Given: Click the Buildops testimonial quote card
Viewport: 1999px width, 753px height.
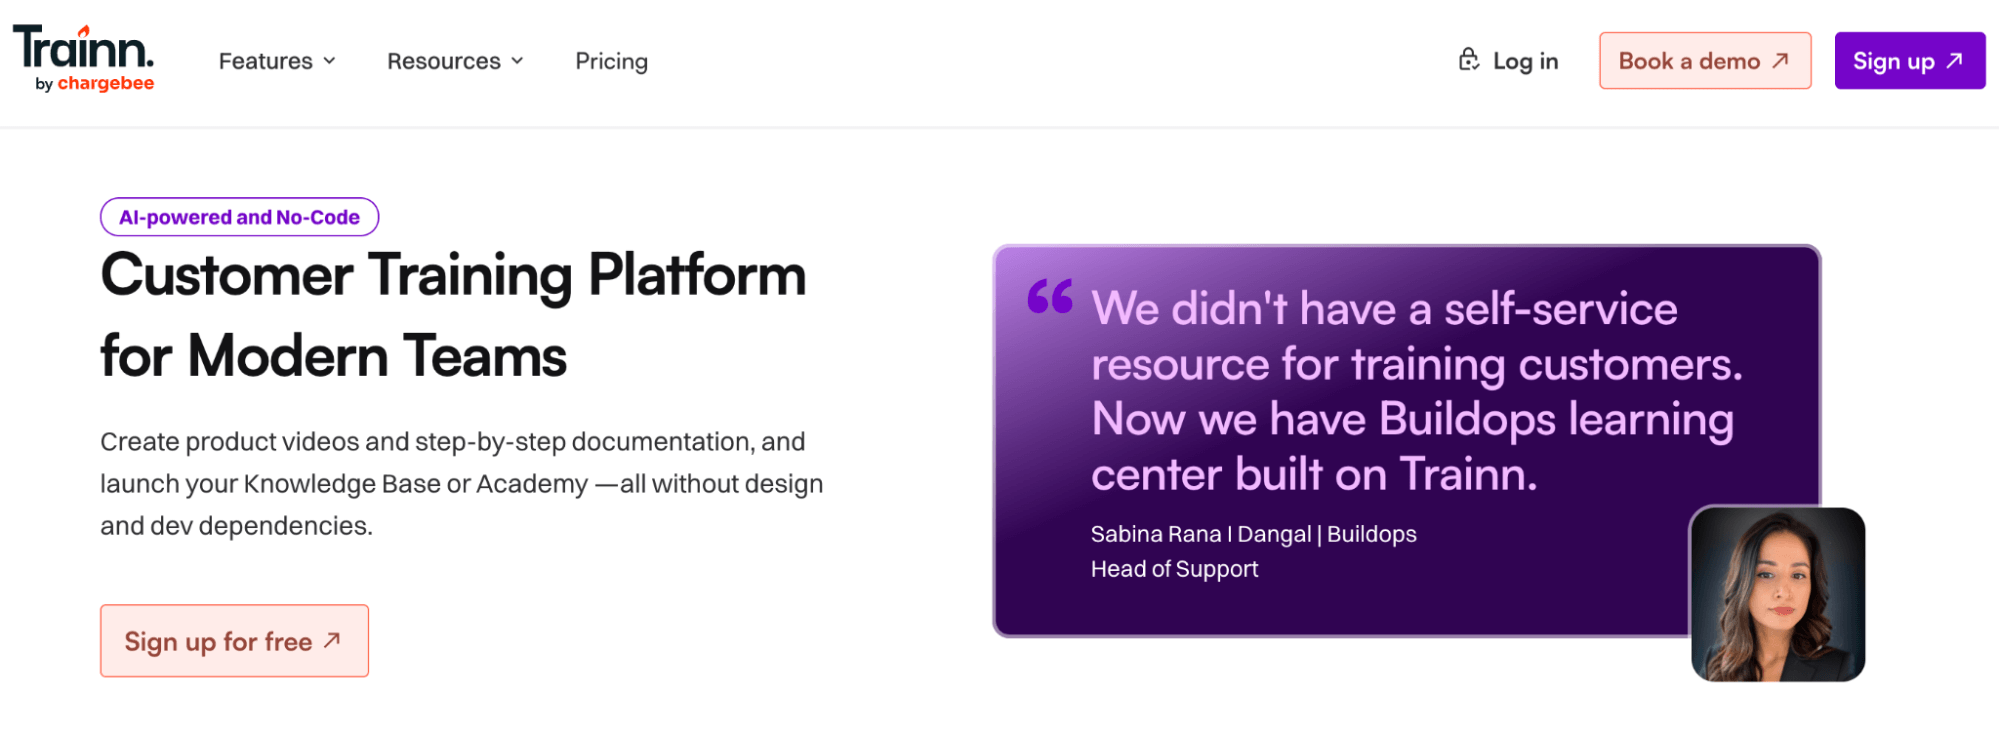Looking at the screenshot, I should pos(1406,440).
